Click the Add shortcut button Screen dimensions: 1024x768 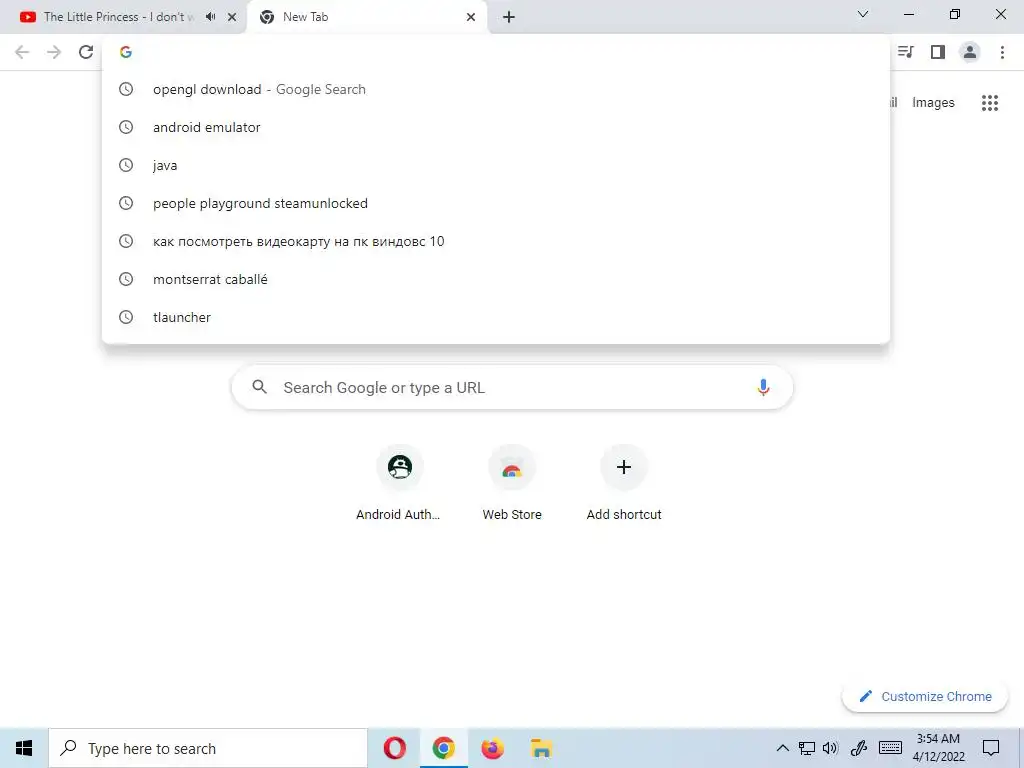tap(624, 484)
